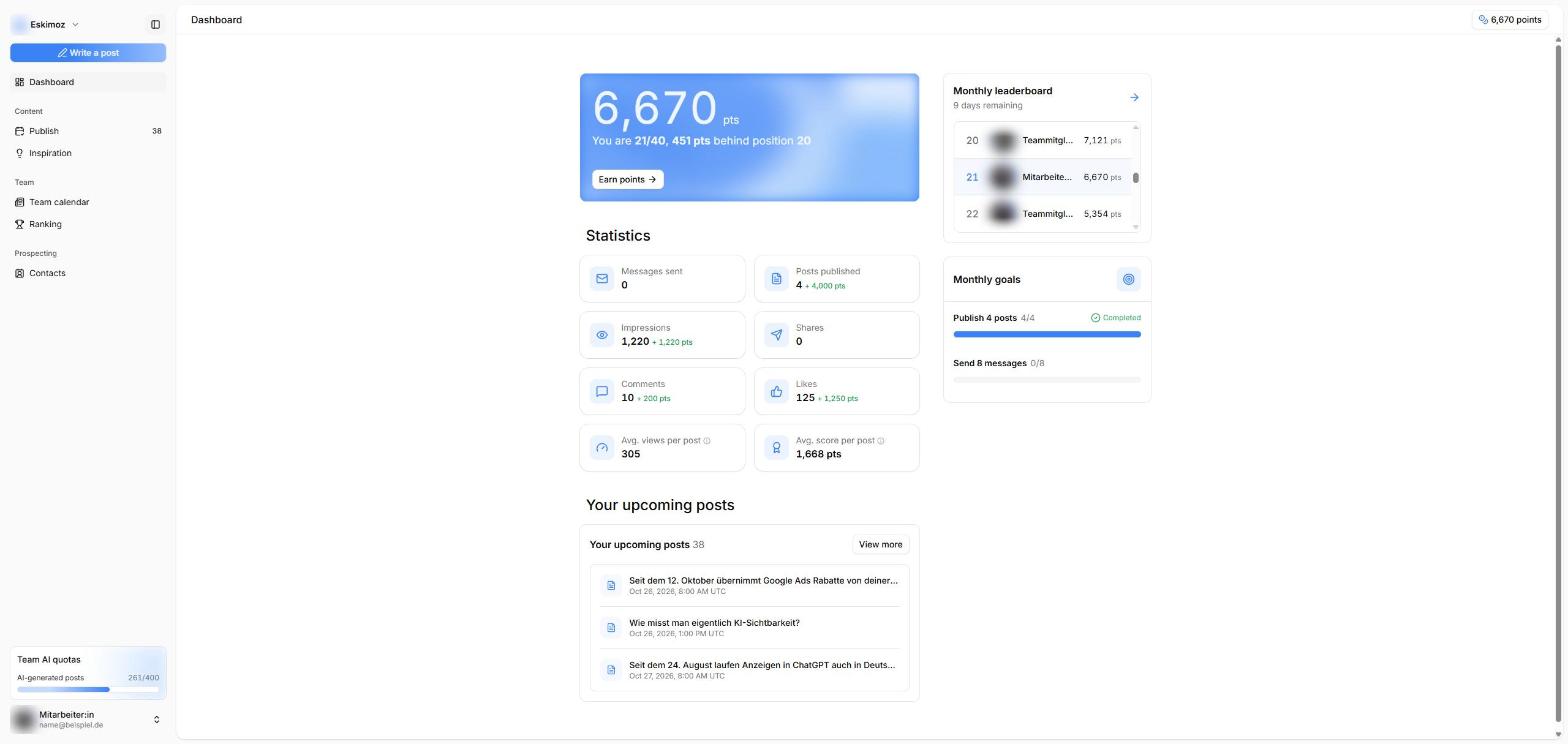
Task: Open the ChatGPT Anzeigen upcoming post
Action: [x=749, y=670]
